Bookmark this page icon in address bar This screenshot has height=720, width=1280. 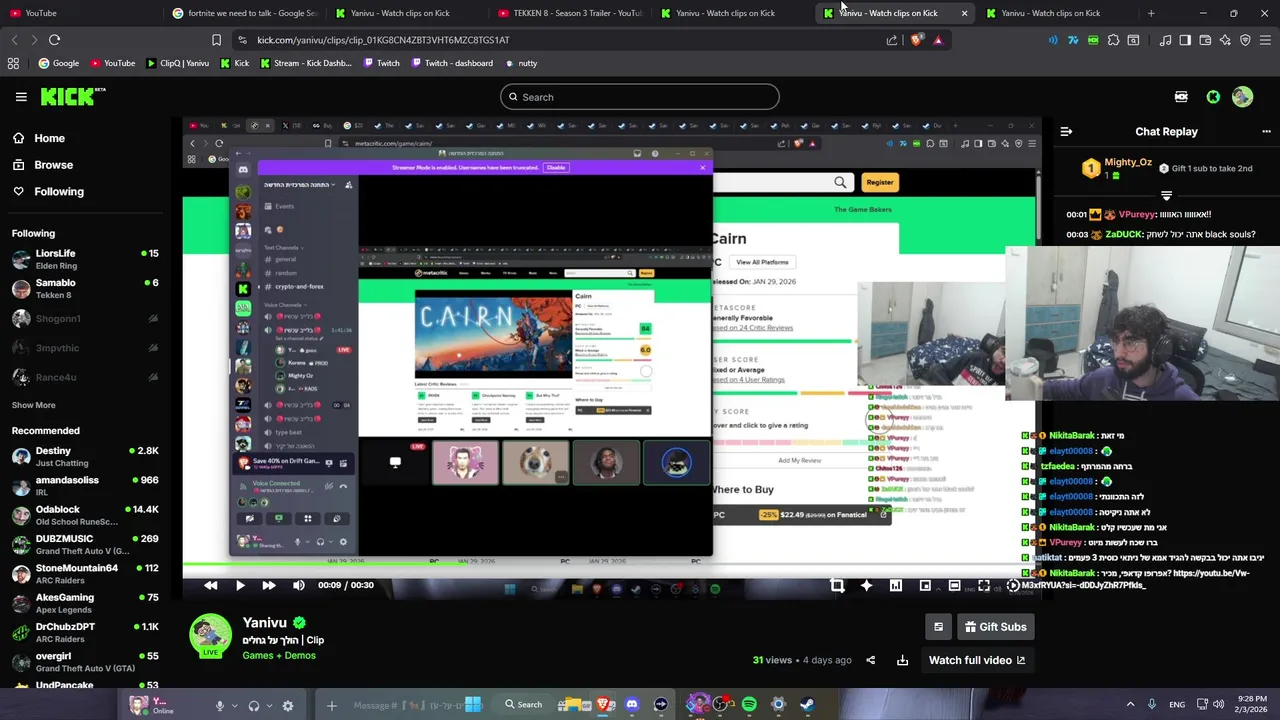point(216,40)
